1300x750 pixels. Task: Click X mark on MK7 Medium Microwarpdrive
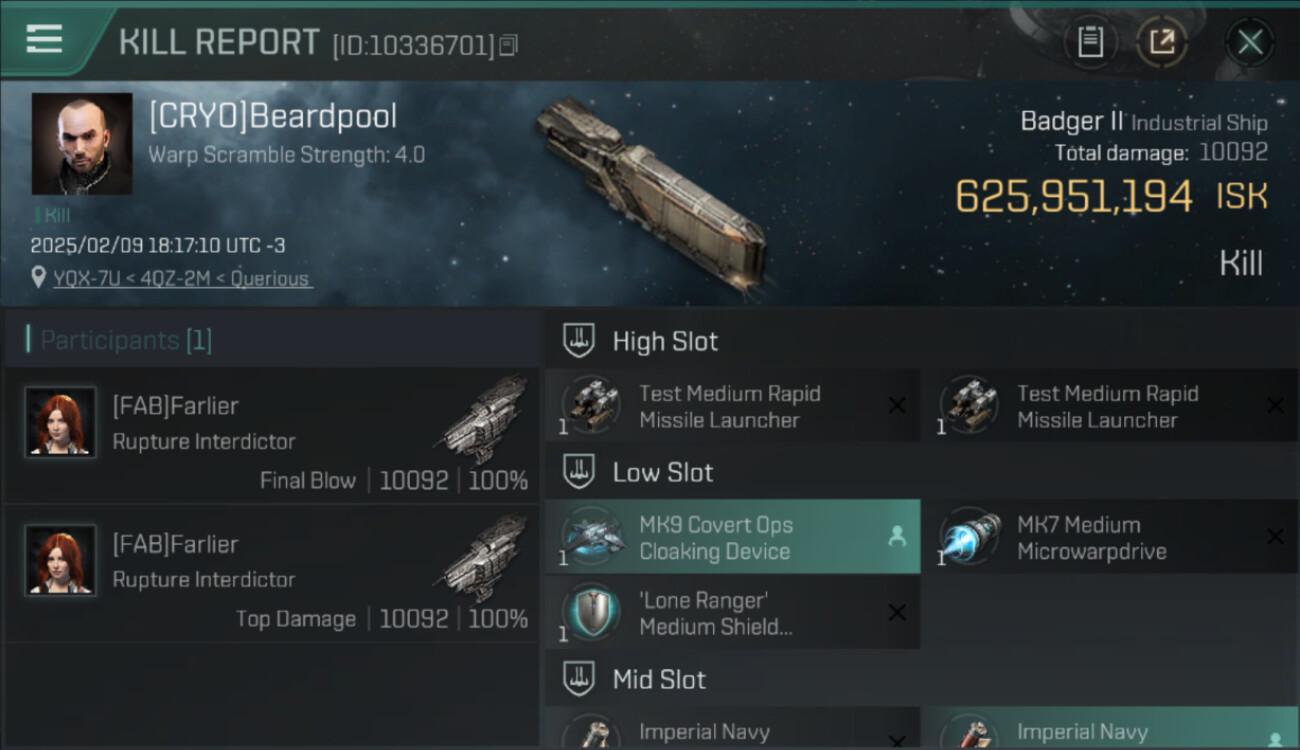(x=1275, y=537)
